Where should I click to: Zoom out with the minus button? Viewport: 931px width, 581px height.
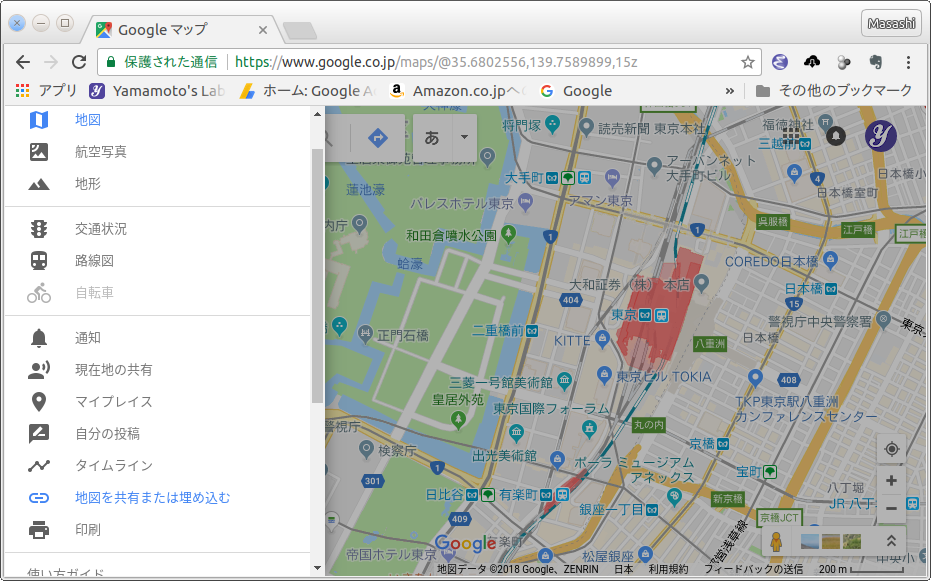click(x=891, y=509)
